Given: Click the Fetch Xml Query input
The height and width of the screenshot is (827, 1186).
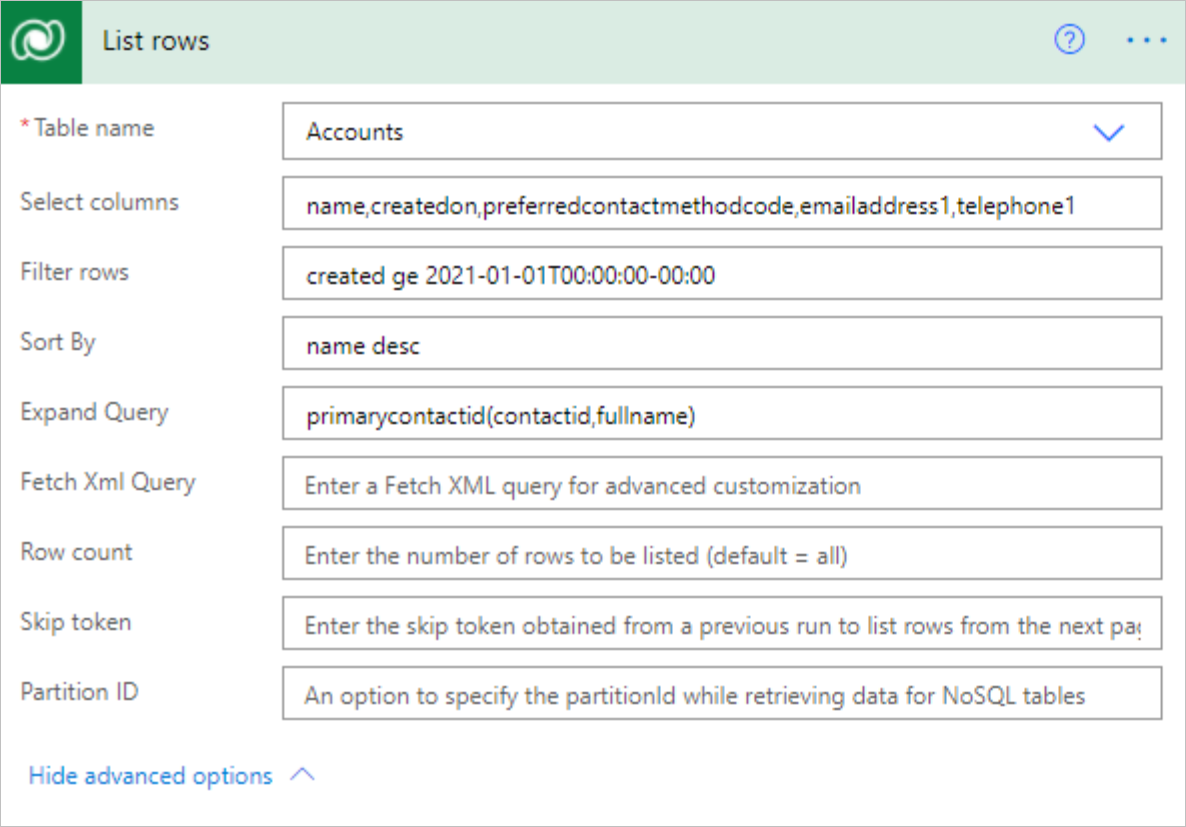Looking at the screenshot, I should pos(722,483).
